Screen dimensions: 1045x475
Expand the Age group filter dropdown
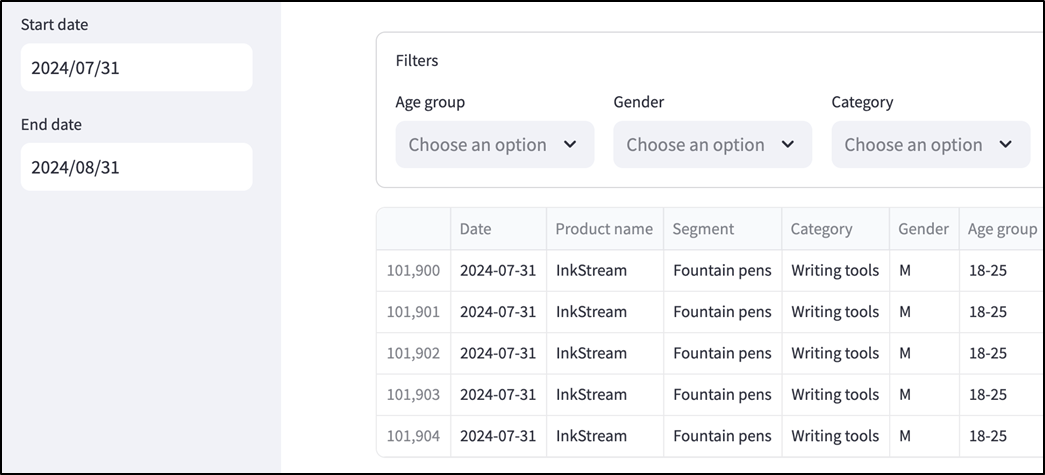pos(495,145)
